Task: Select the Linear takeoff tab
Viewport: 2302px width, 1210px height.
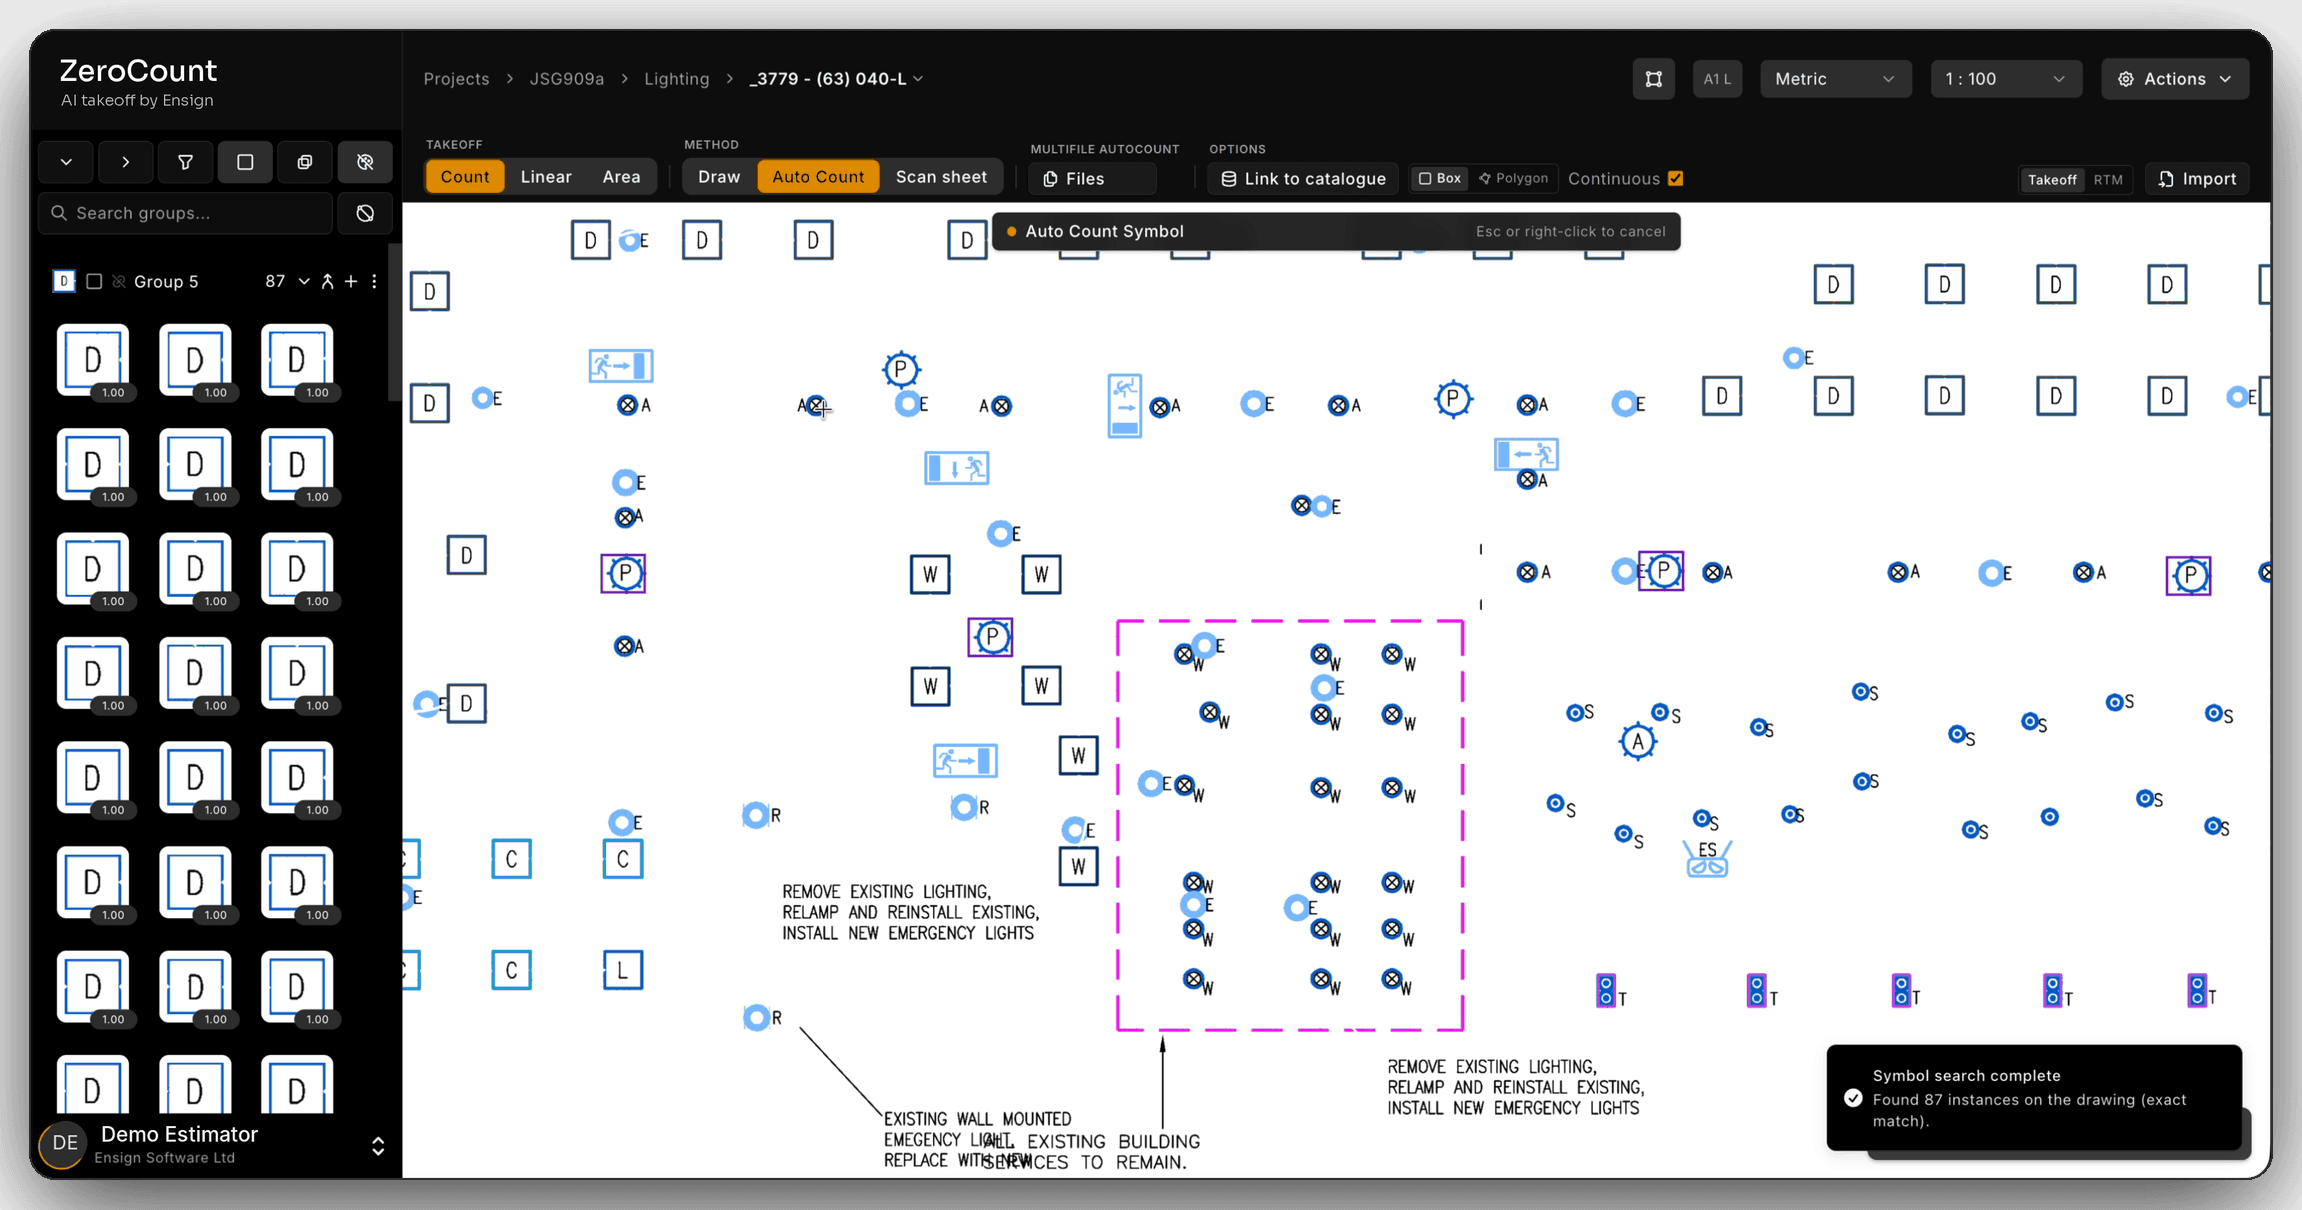Action: (546, 177)
